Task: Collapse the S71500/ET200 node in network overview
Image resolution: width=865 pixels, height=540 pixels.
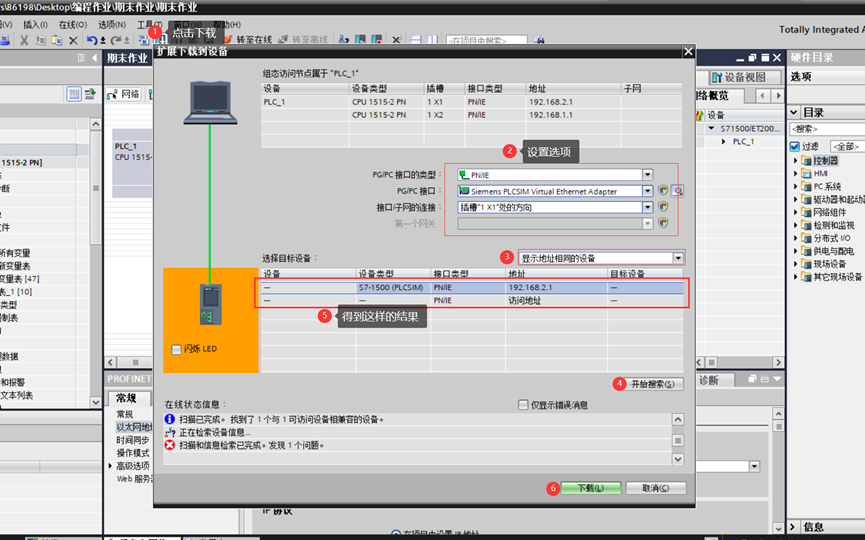Action: coord(711,129)
